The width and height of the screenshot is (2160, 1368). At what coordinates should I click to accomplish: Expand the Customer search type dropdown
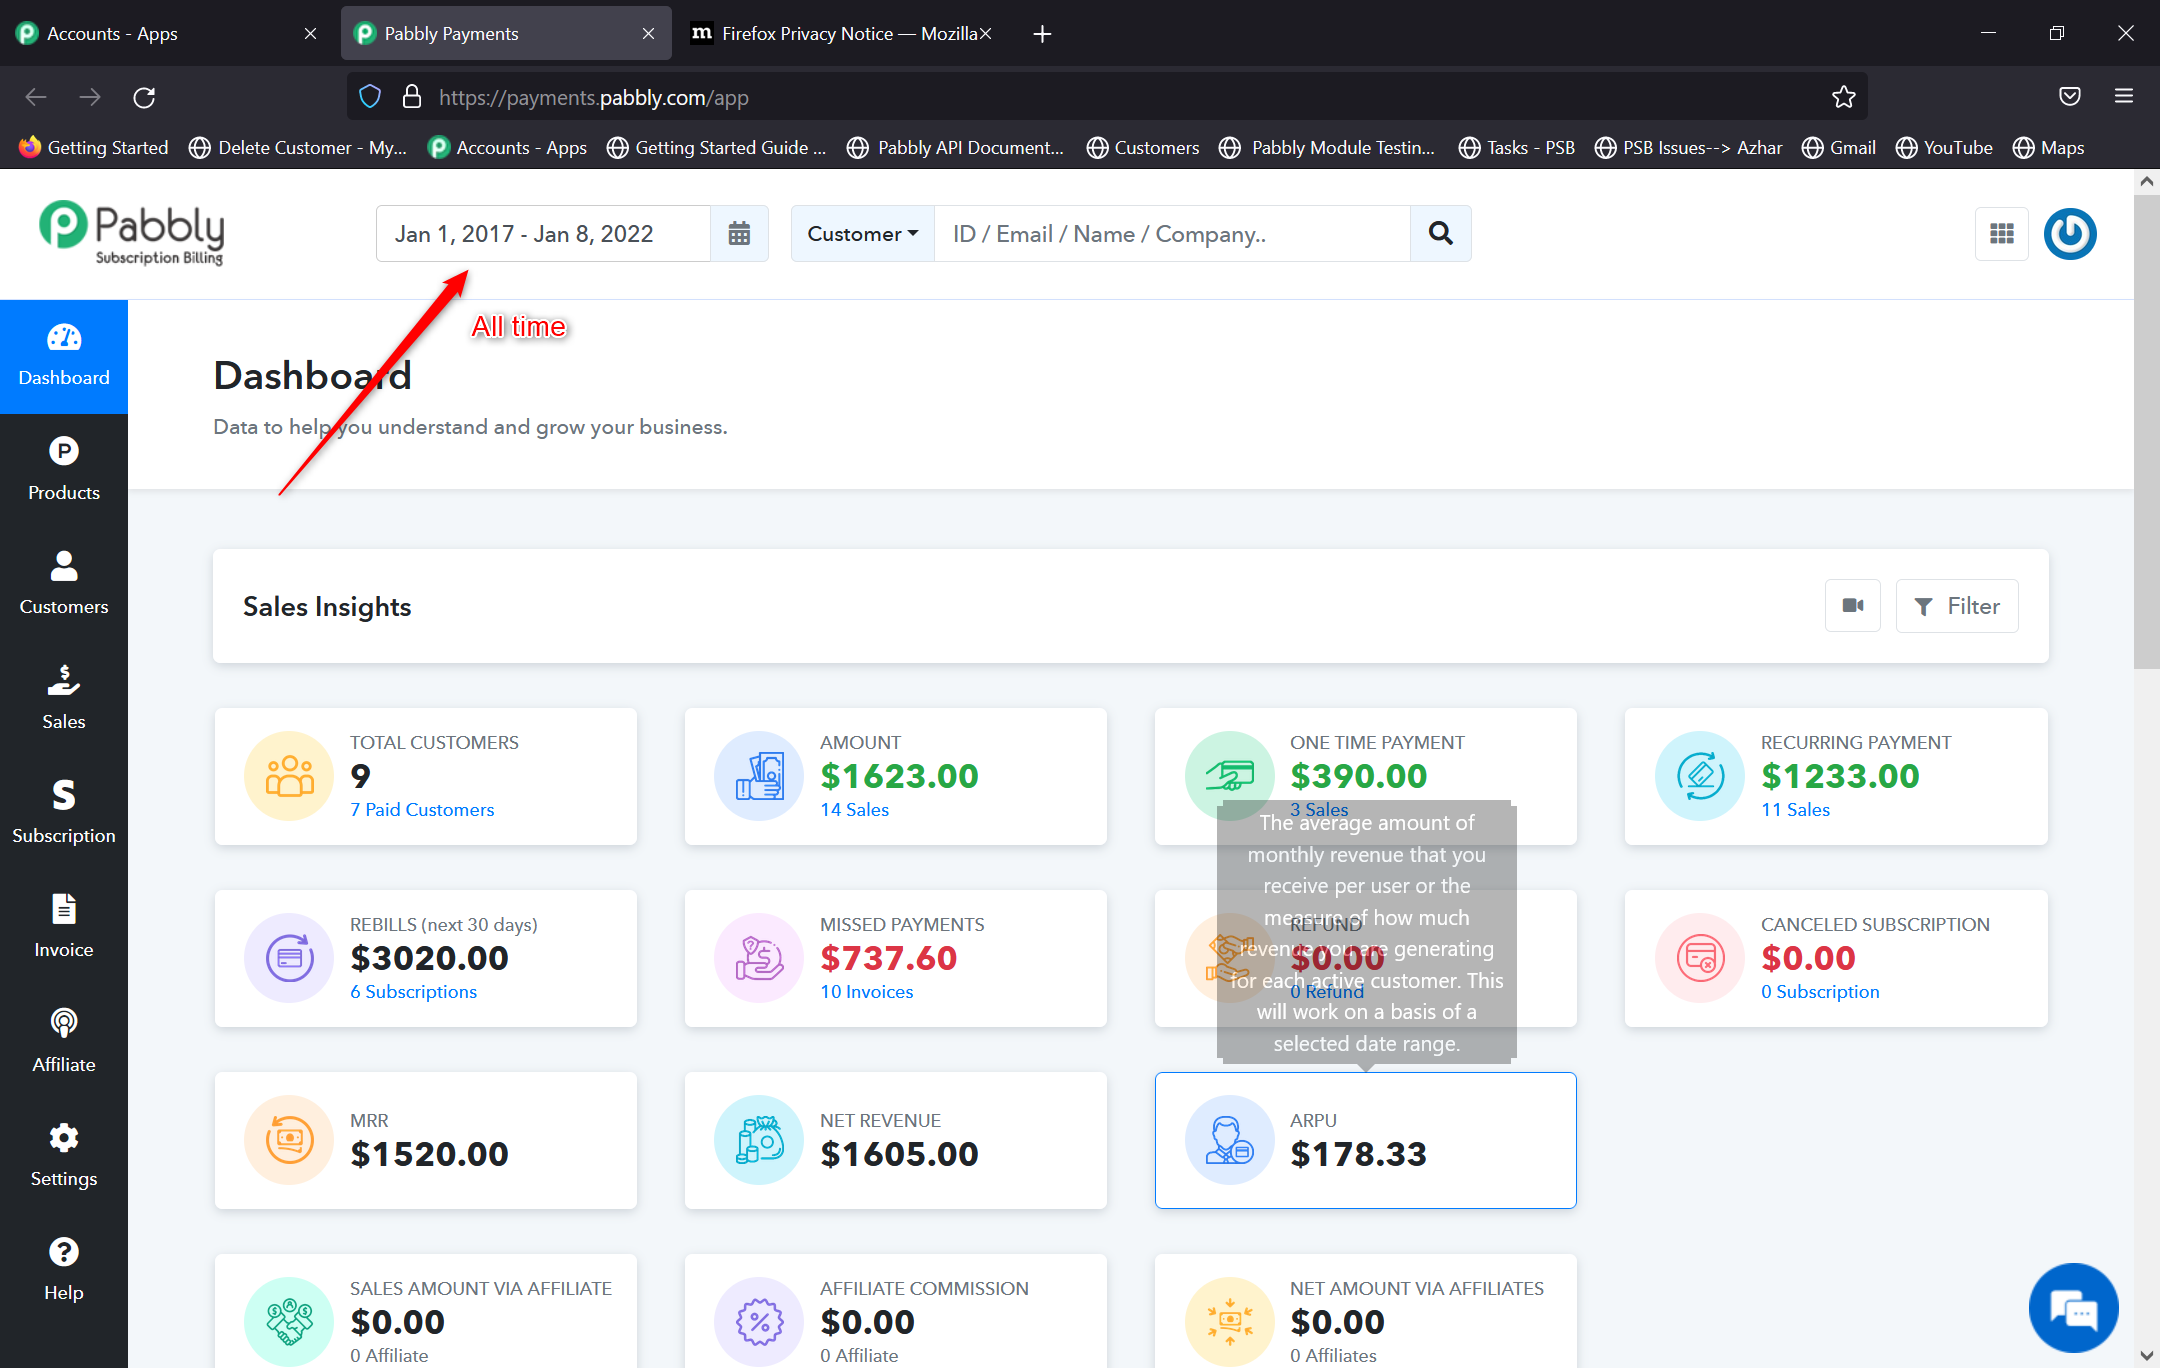(863, 234)
